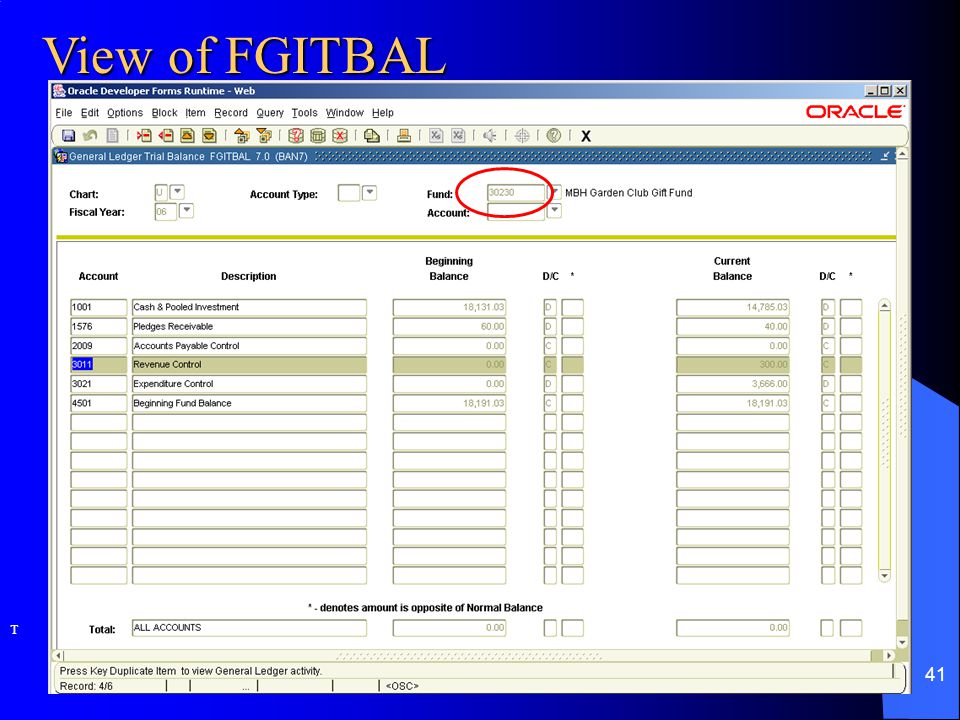The width and height of the screenshot is (960, 720).
Task: Open the Record menu
Action: [231, 113]
